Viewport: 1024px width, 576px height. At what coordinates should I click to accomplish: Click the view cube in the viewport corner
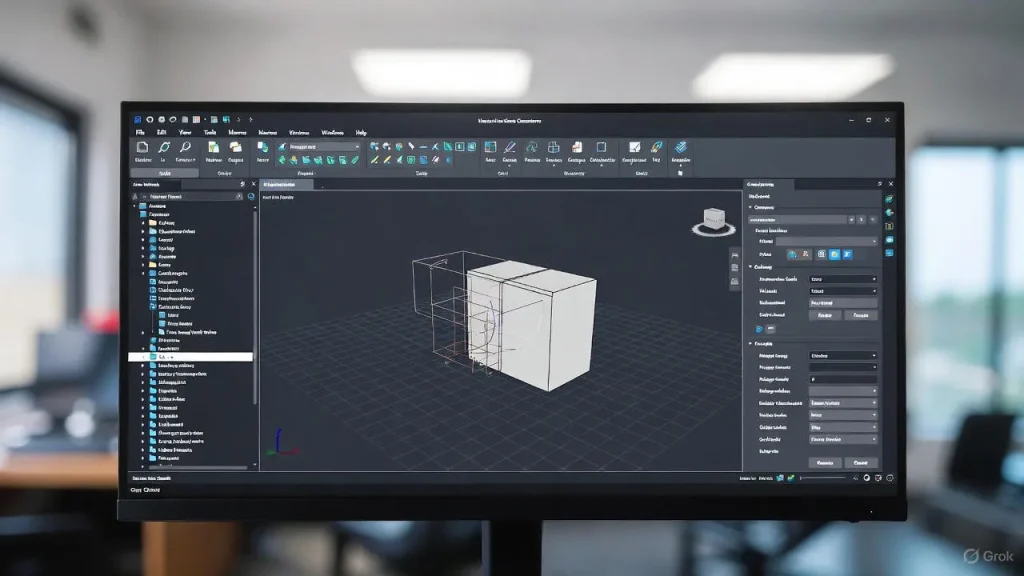coord(713,221)
